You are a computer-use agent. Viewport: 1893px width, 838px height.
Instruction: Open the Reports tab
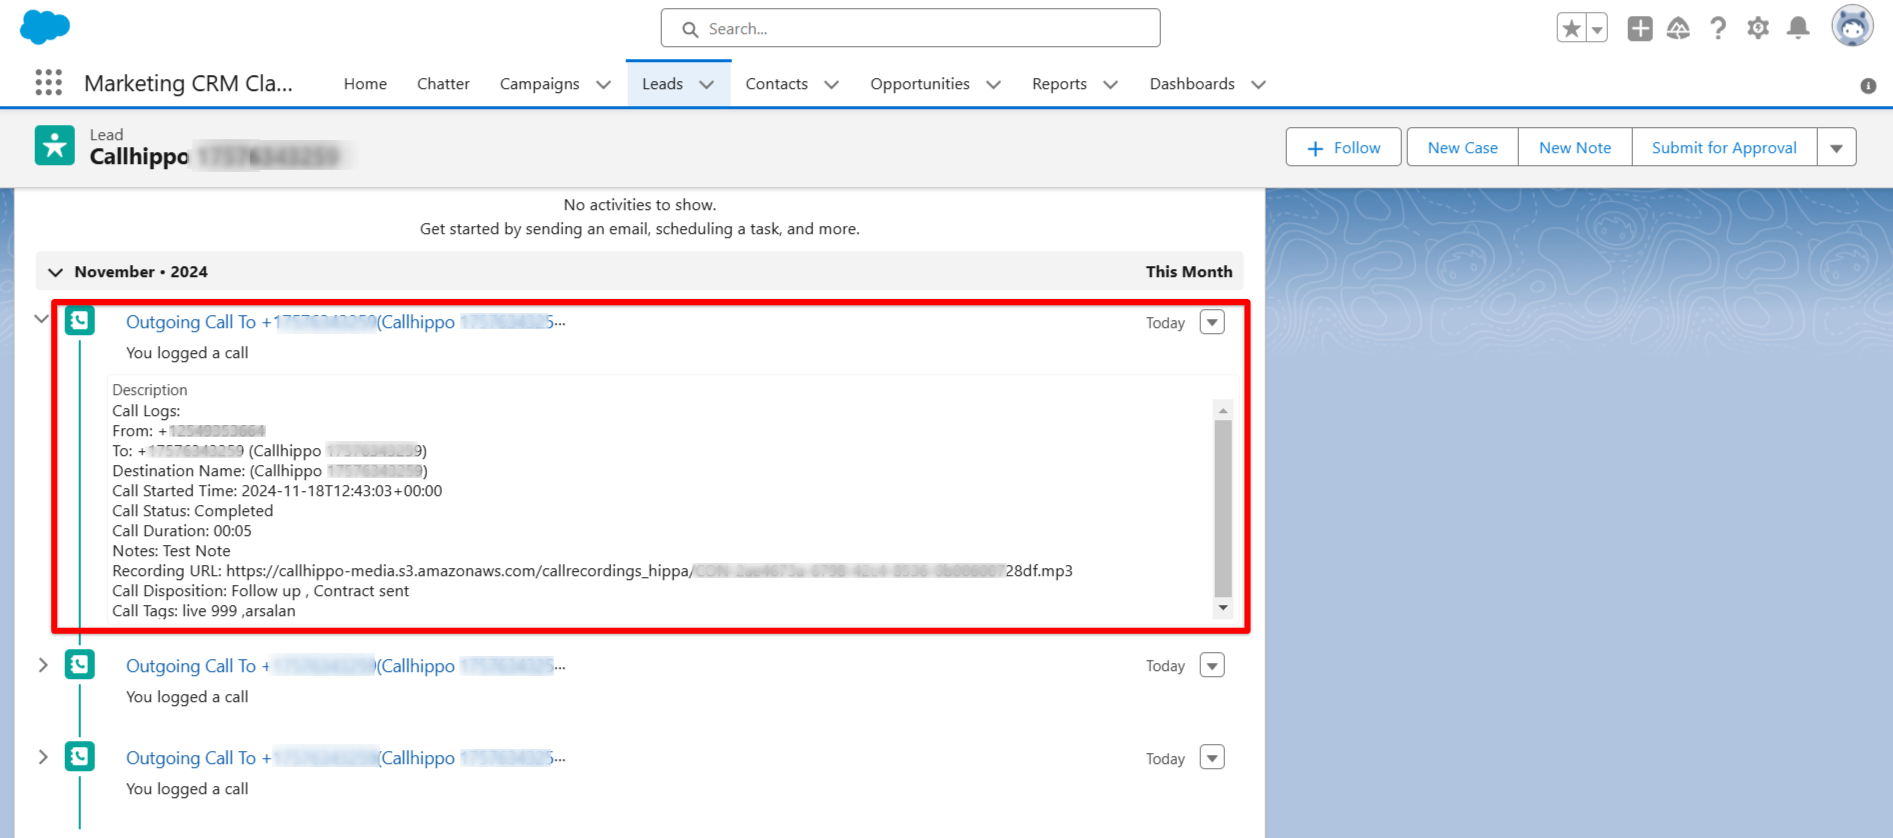tap(1059, 84)
